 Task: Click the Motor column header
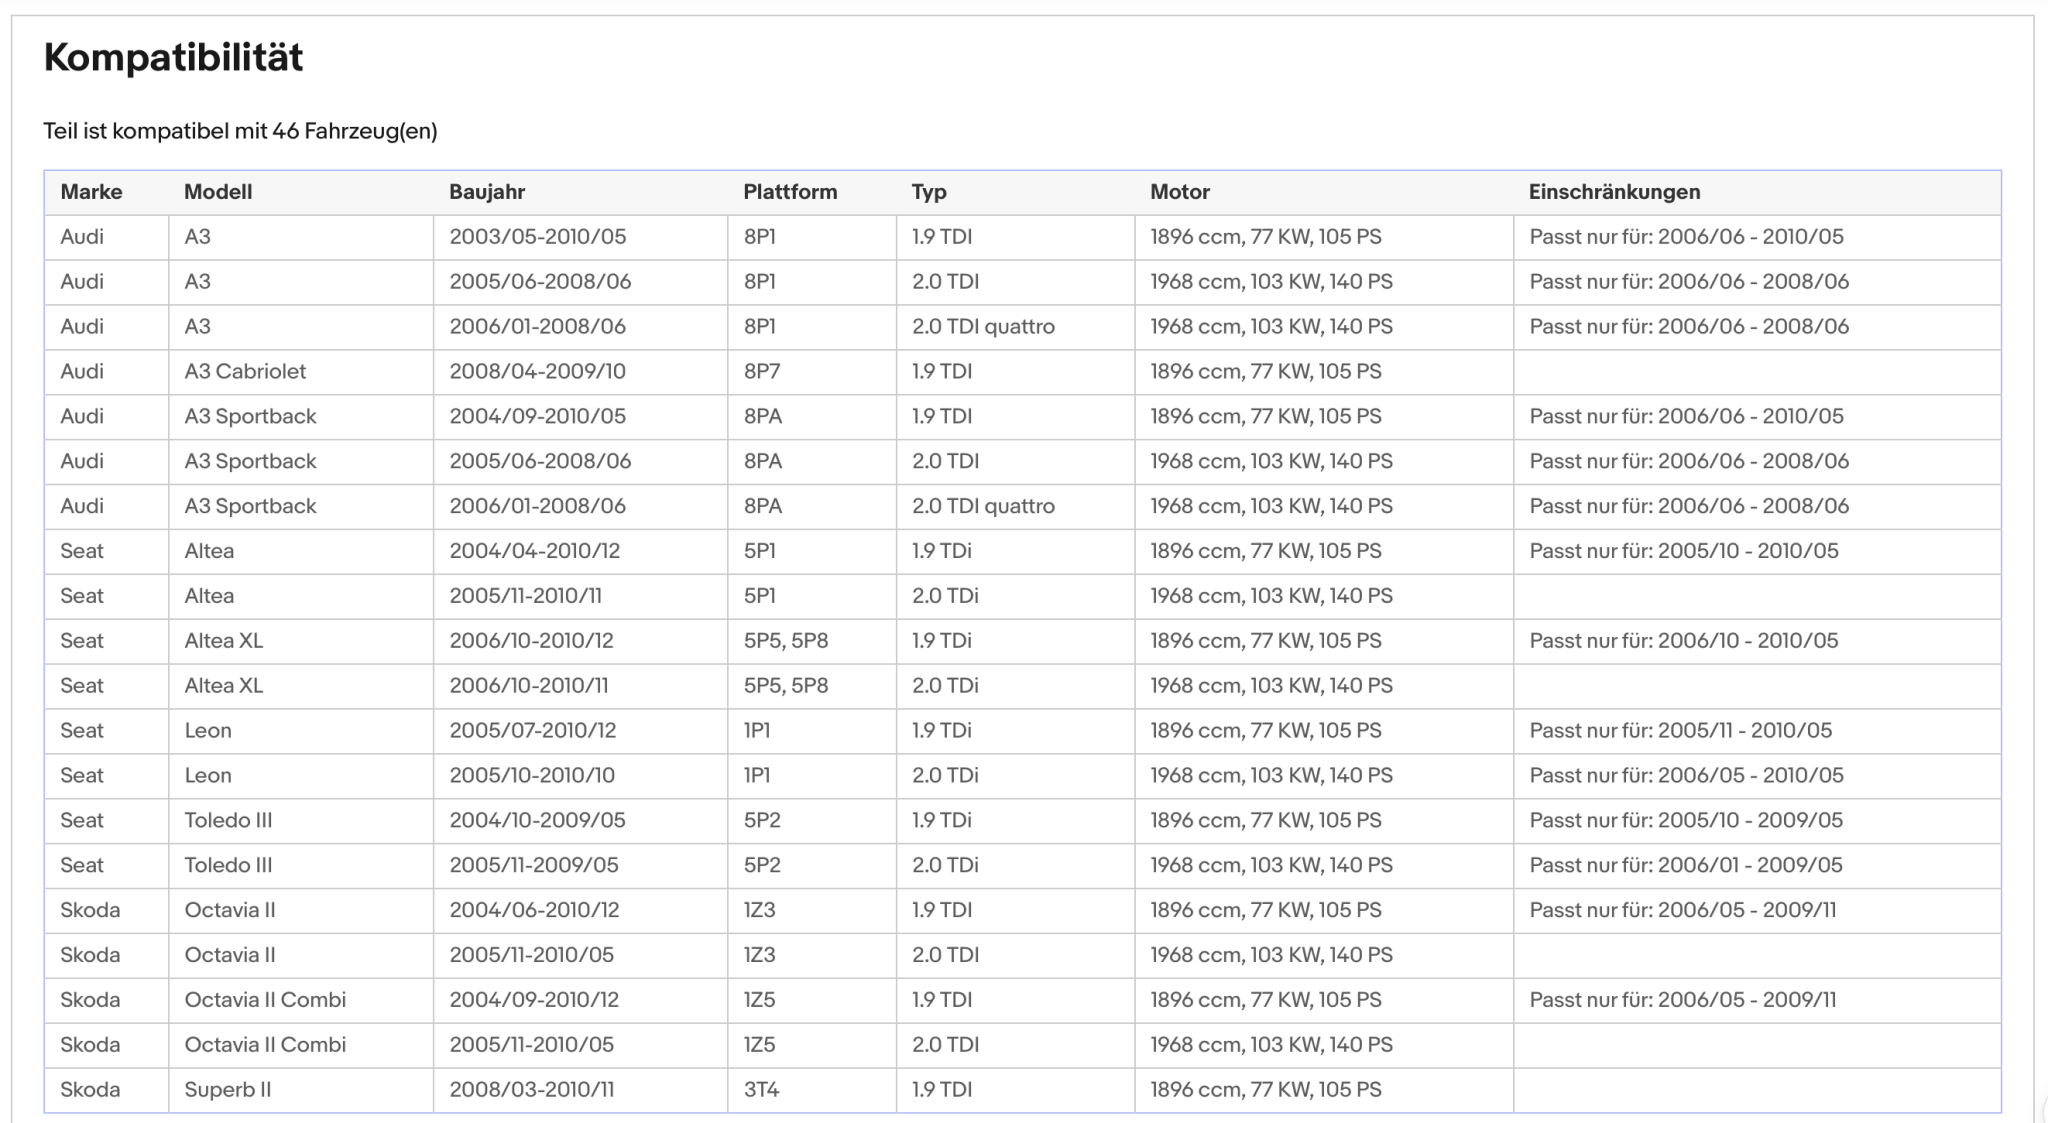(x=1180, y=192)
